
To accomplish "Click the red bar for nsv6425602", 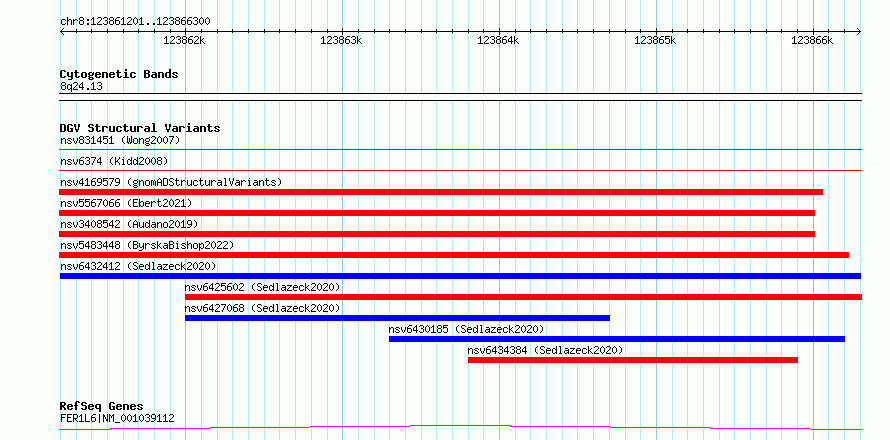I will coord(523,297).
